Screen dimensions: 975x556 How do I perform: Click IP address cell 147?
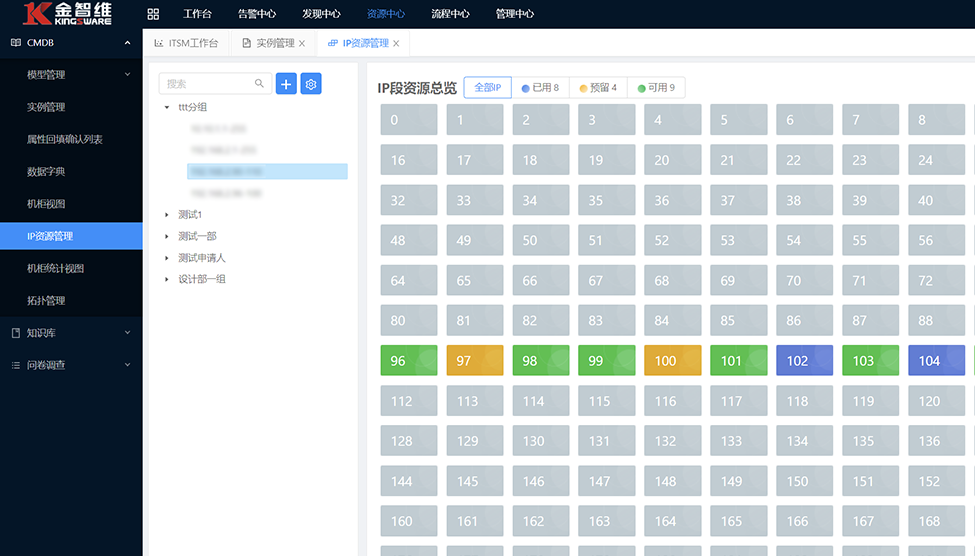[606, 481]
